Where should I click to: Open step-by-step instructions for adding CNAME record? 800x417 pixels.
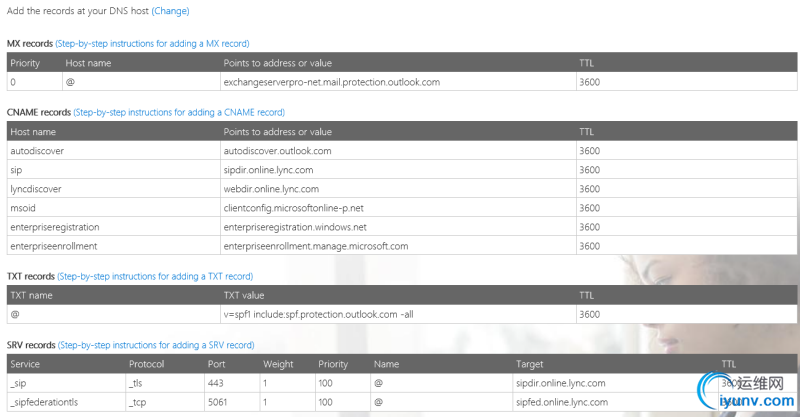tap(179, 112)
